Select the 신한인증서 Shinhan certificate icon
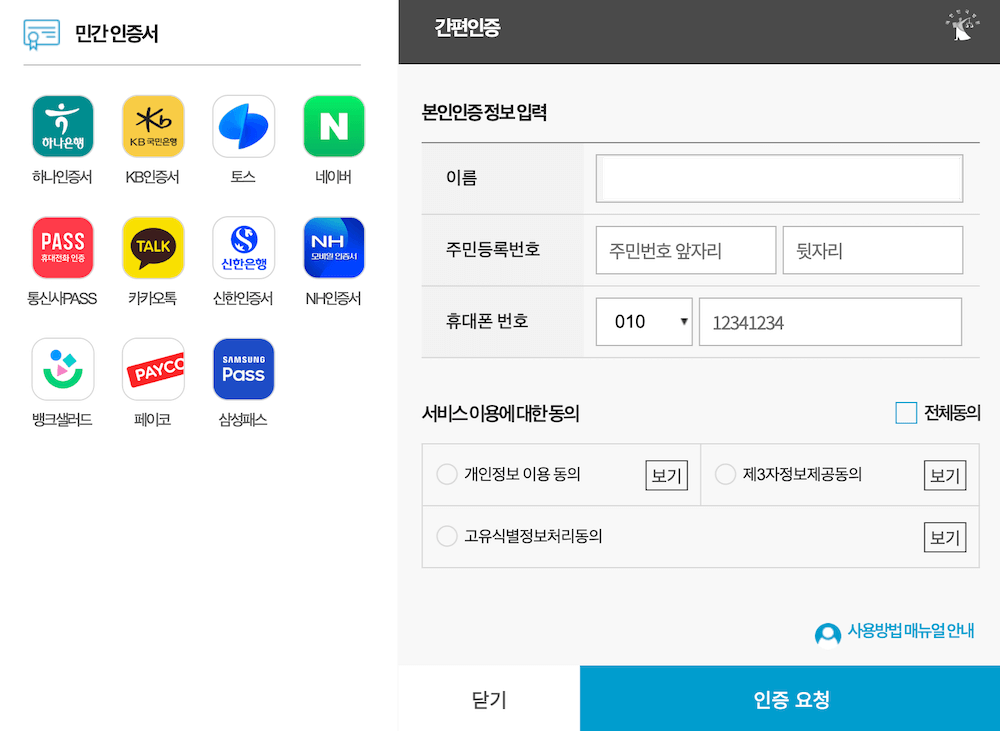 pyautogui.click(x=242, y=247)
